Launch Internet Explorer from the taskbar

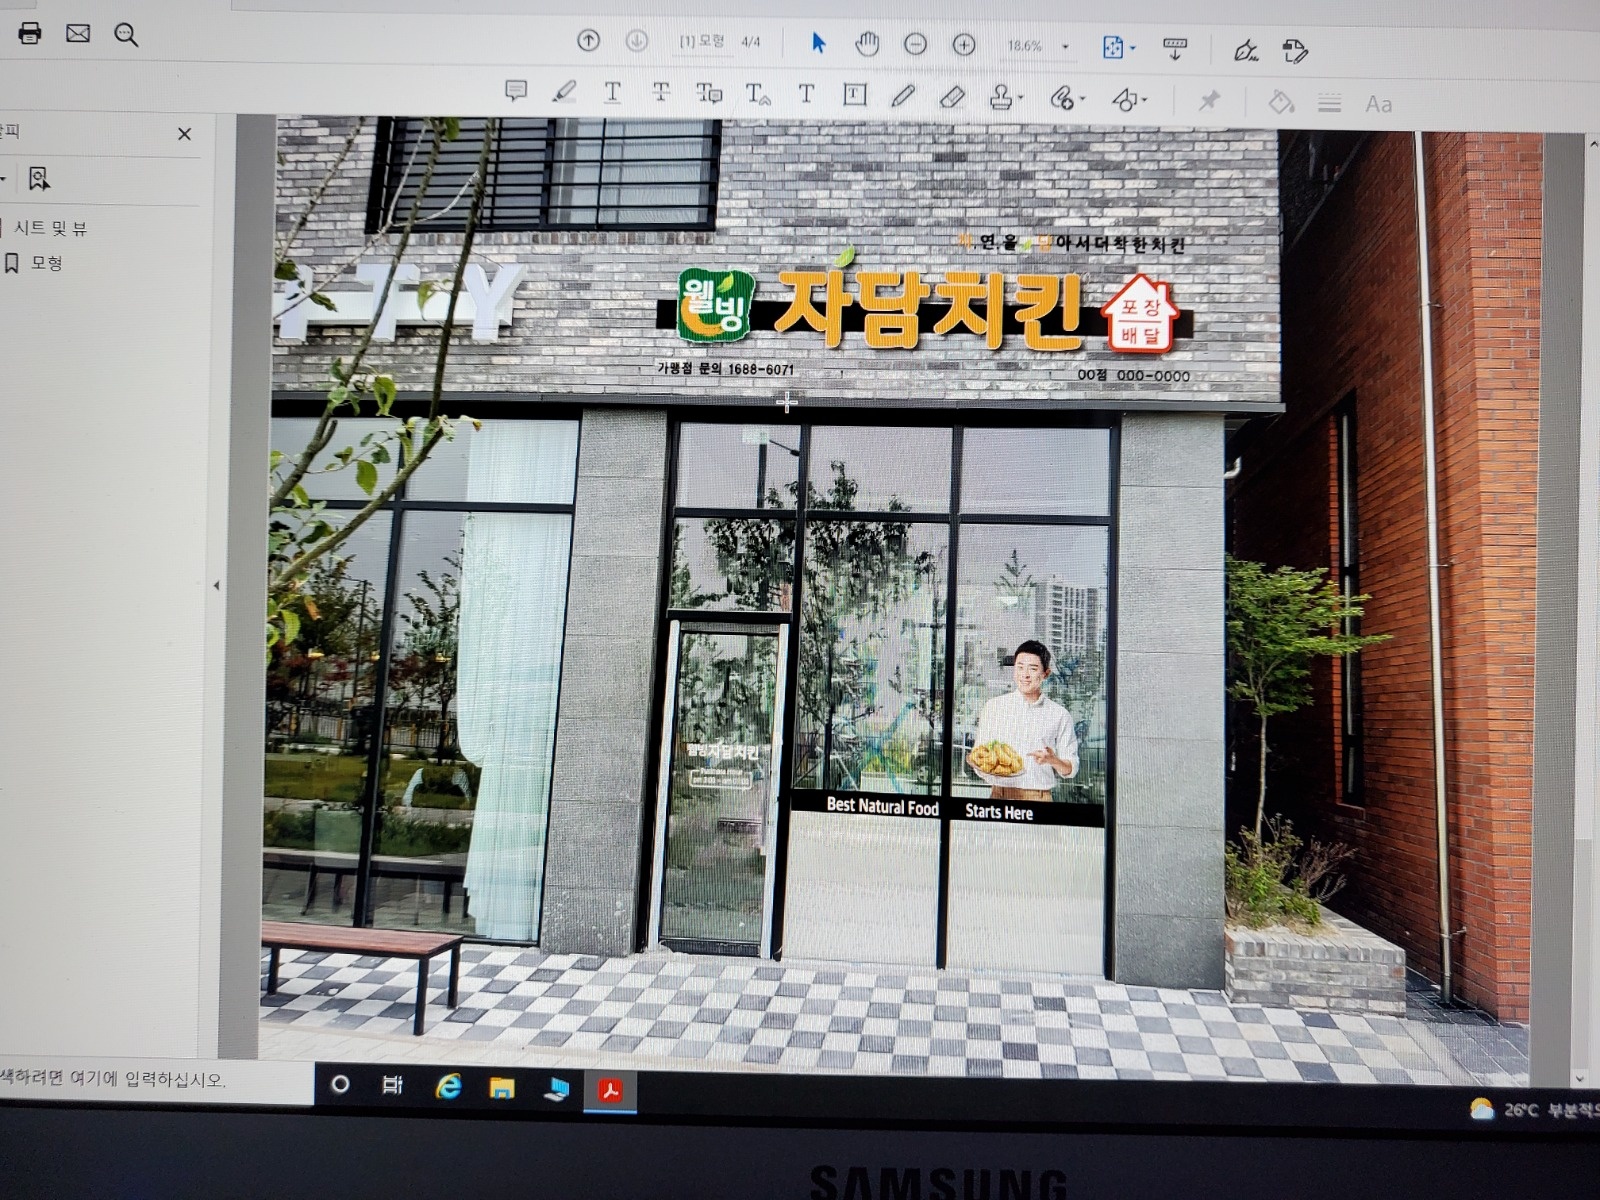[x=448, y=1086]
